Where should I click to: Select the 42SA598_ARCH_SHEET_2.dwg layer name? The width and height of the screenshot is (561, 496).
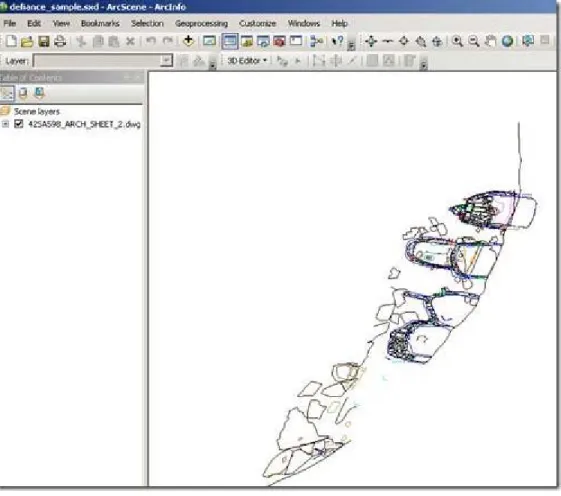coord(84,124)
